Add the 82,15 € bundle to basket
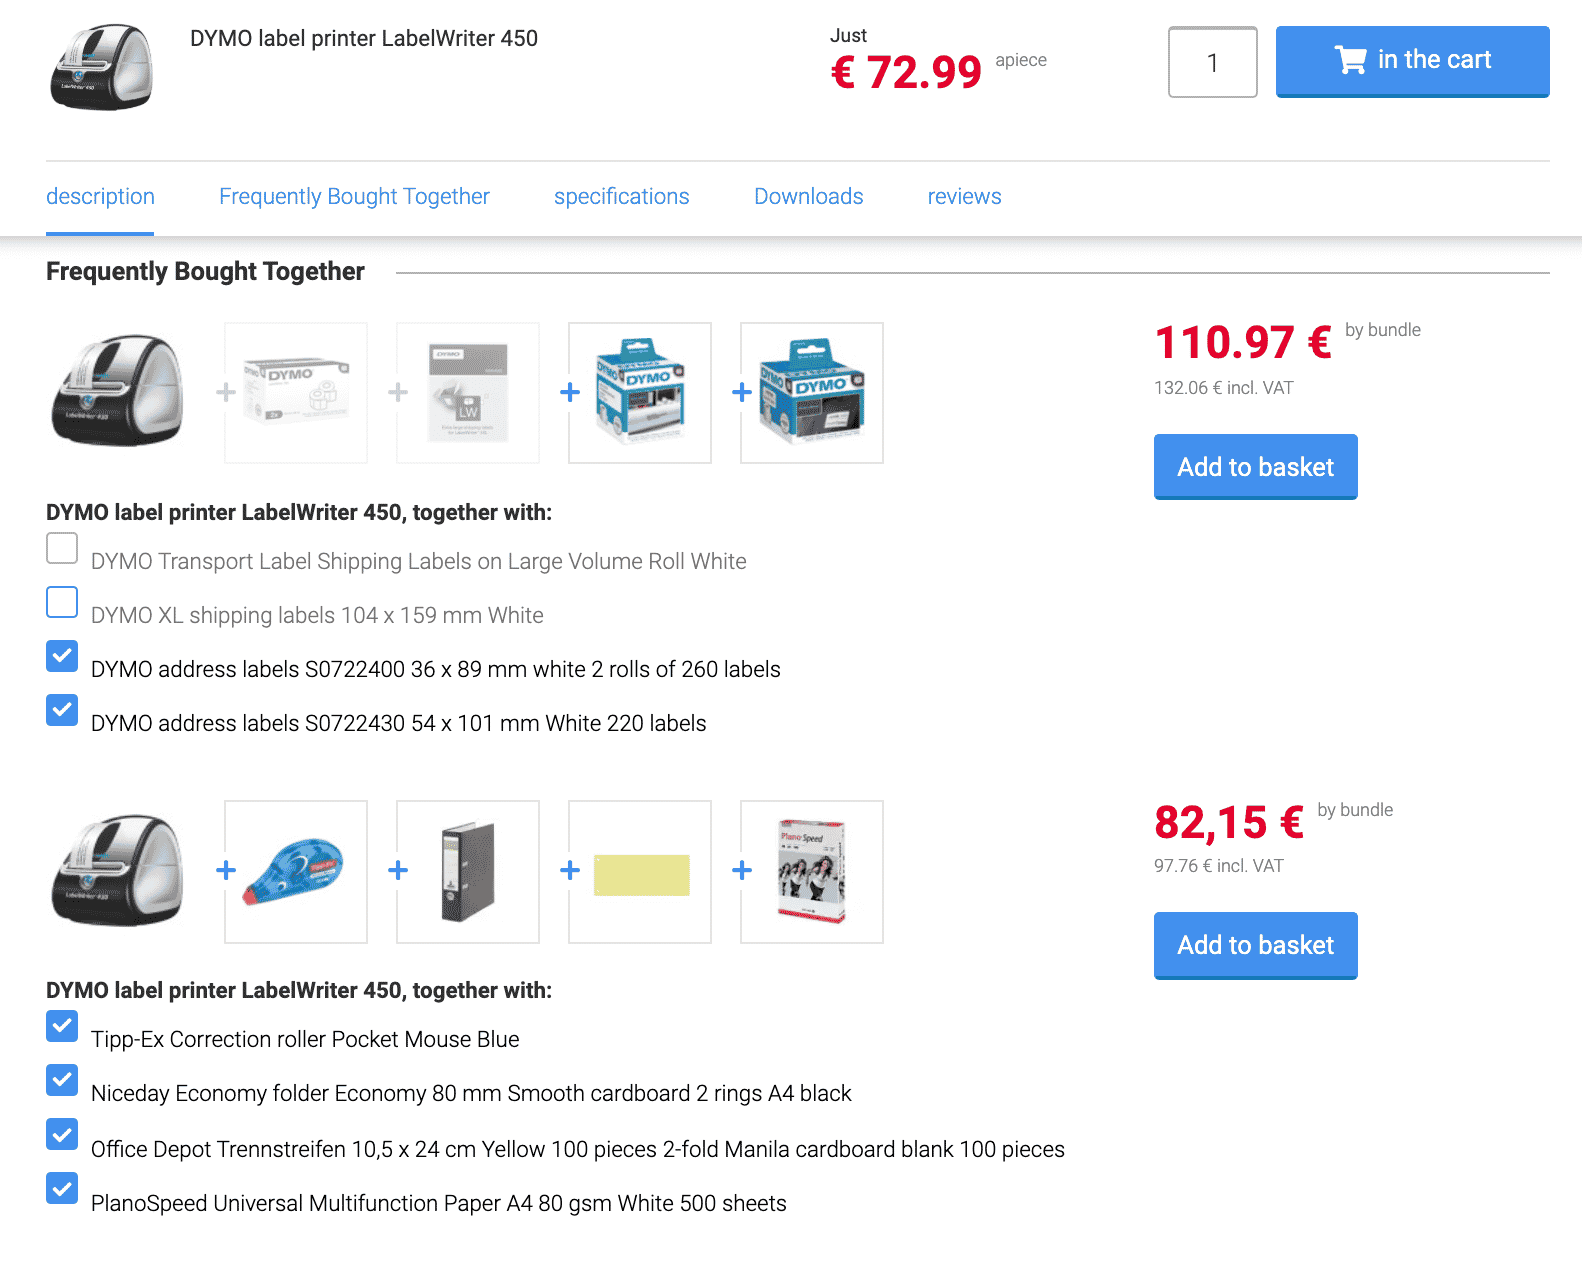1582x1272 pixels. coord(1255,945)
